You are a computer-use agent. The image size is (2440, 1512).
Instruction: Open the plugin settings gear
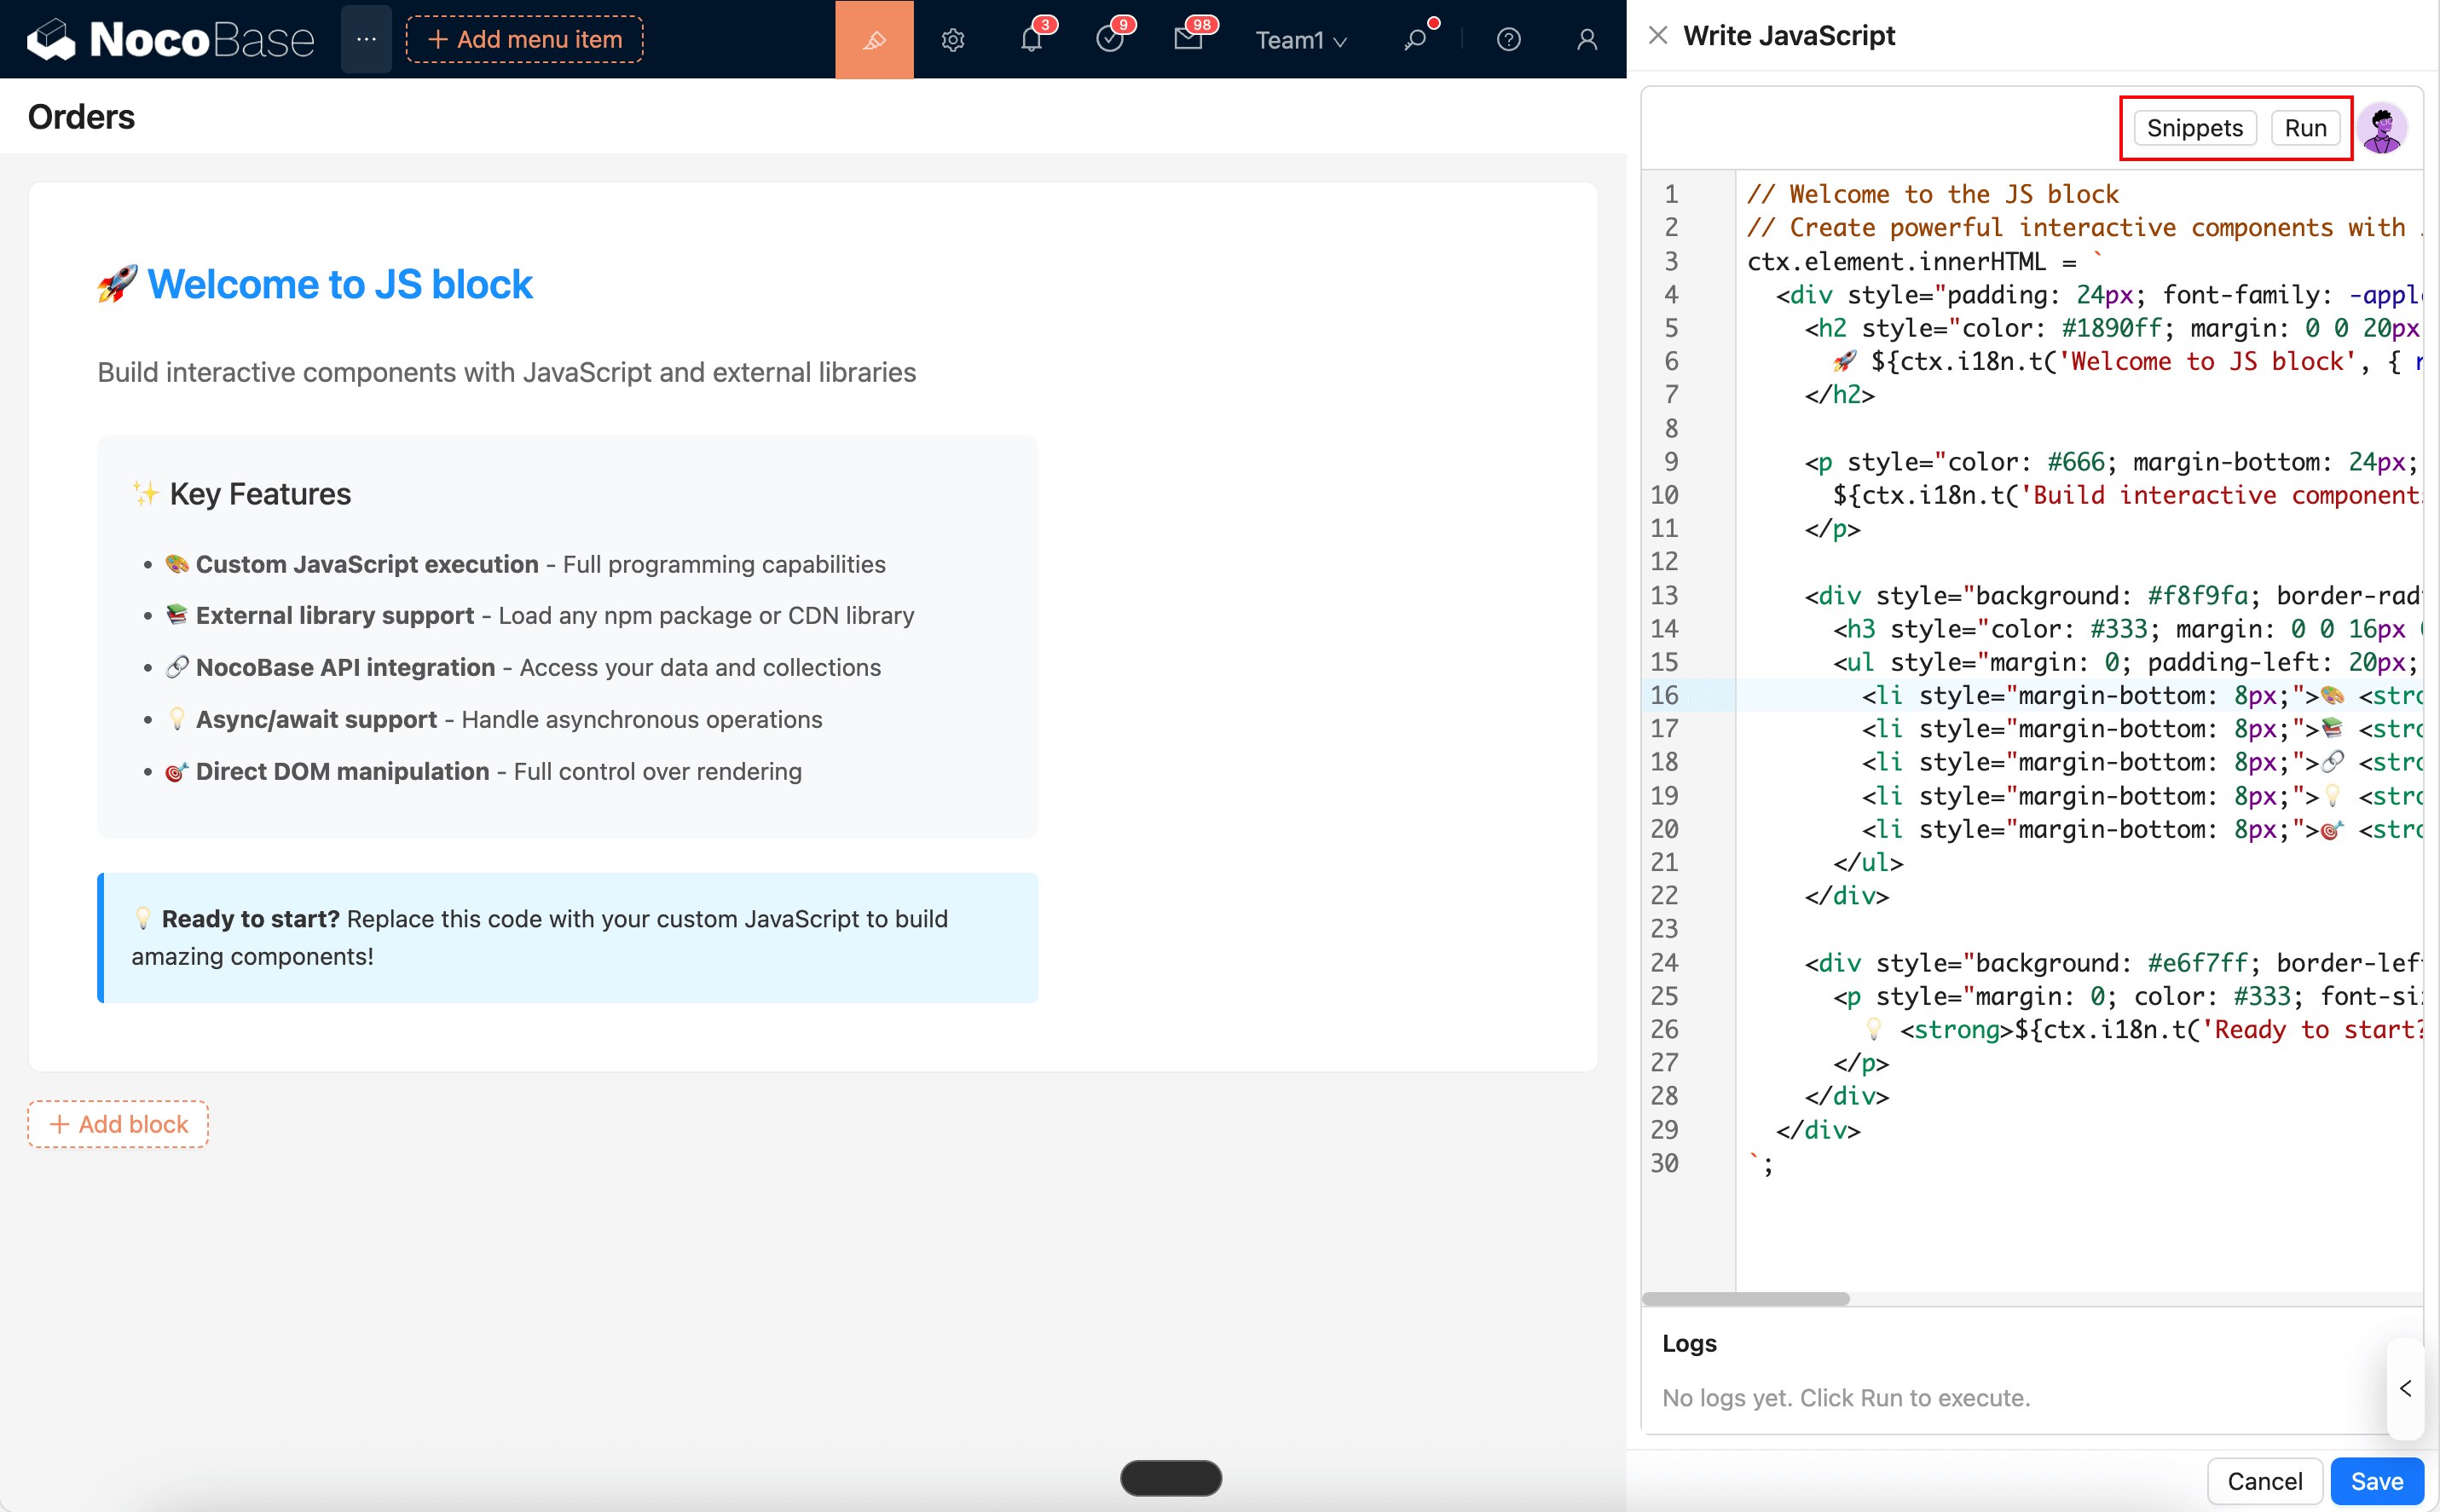coord(952,39)
